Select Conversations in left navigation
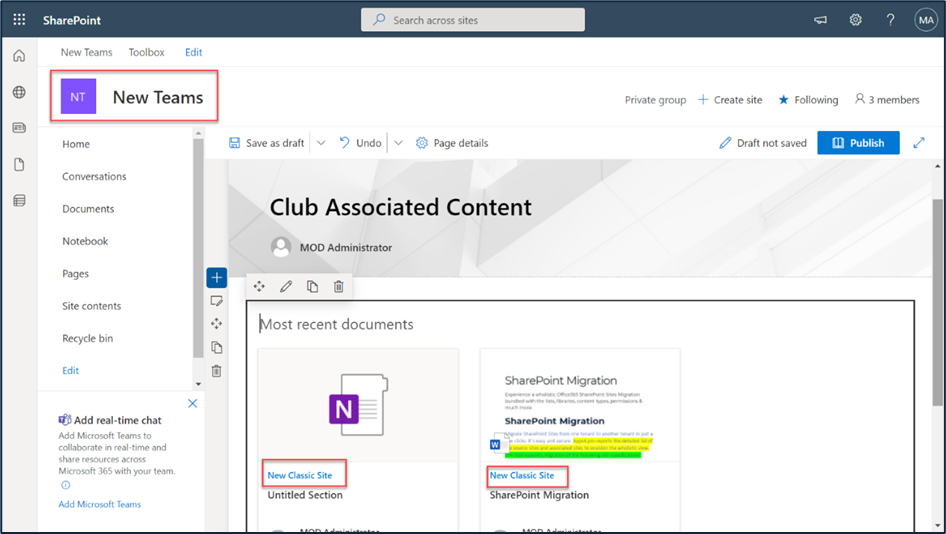Screen dimensions: 946x534 coord(94,176)
